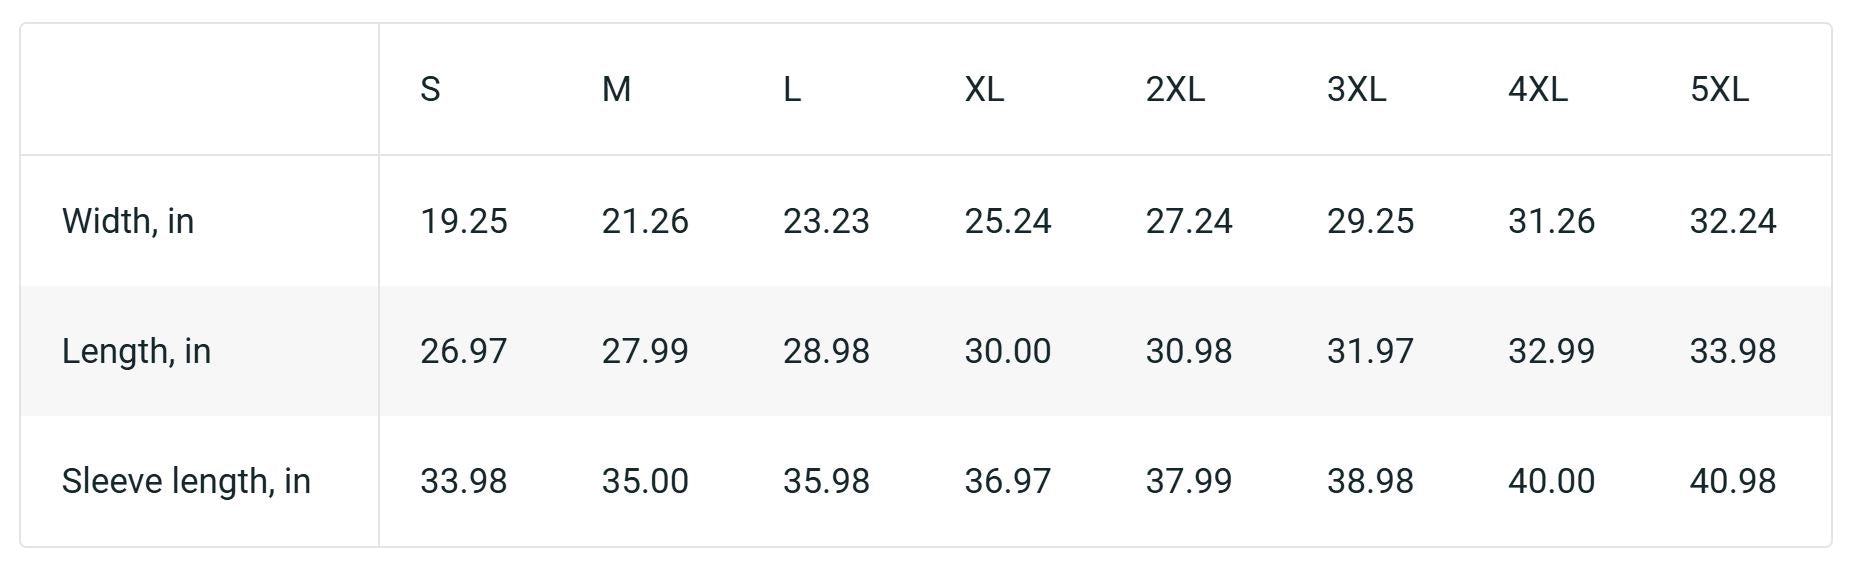Screen dimensions: 1857x566
Task: Click the XL length value 30.00
Action: click(x=1007, y=351)
